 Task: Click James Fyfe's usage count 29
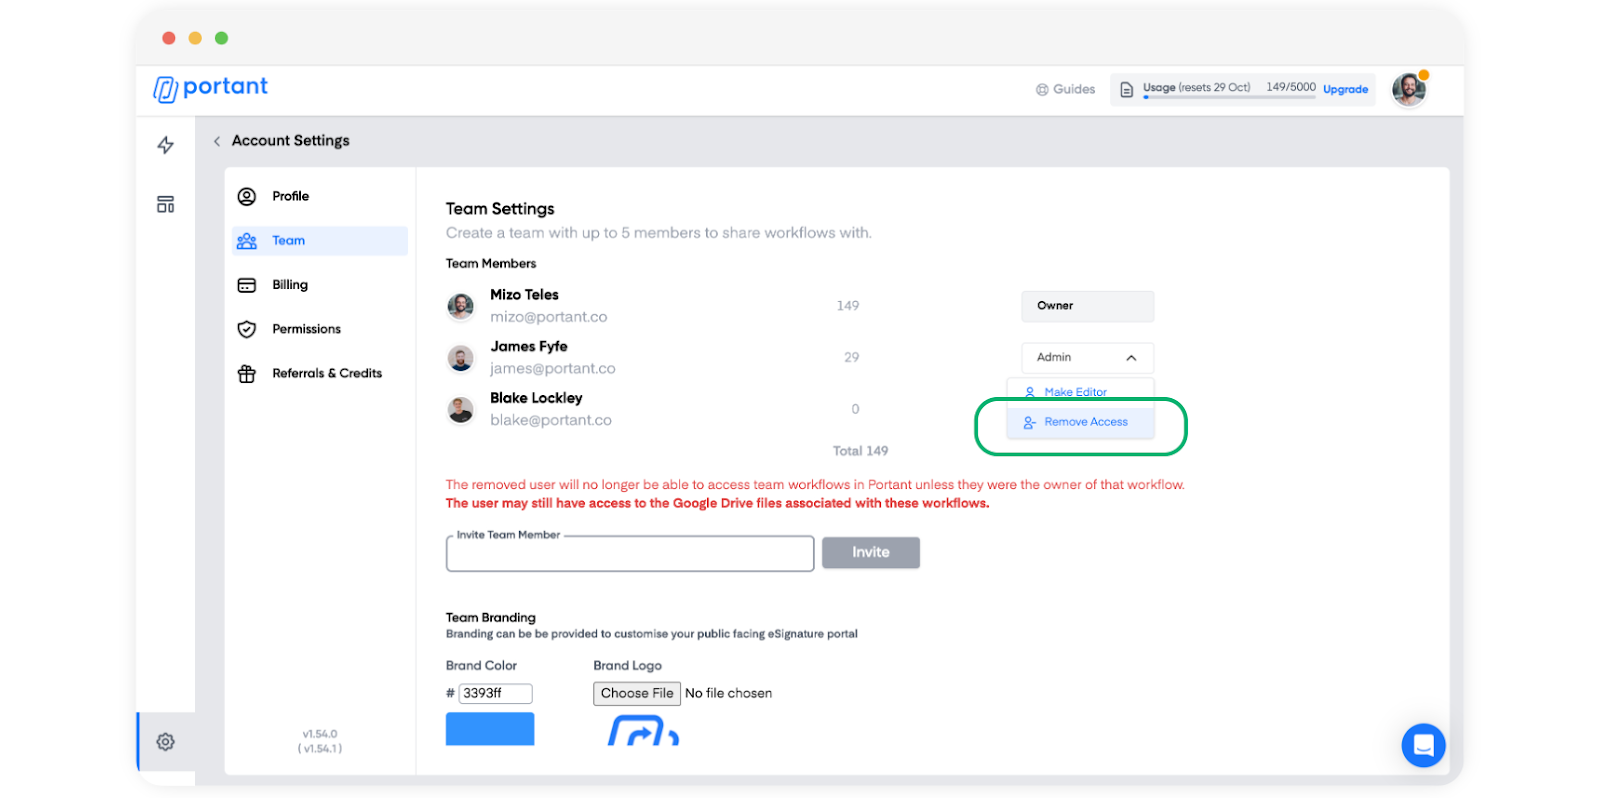click(x=852, y=357)
